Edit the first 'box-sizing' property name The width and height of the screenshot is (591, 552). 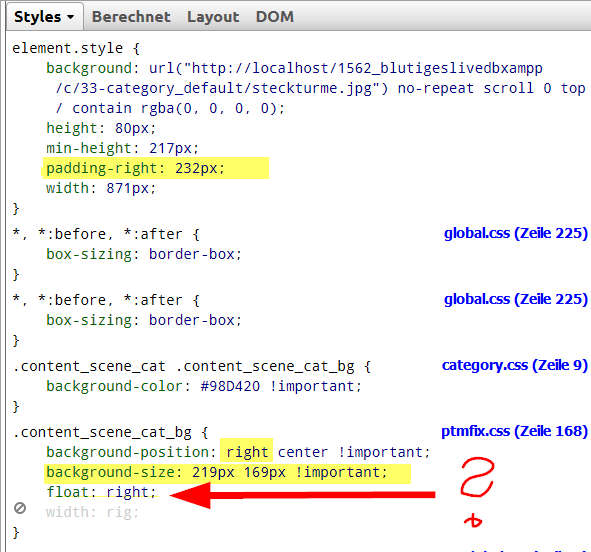pos(89,254)
